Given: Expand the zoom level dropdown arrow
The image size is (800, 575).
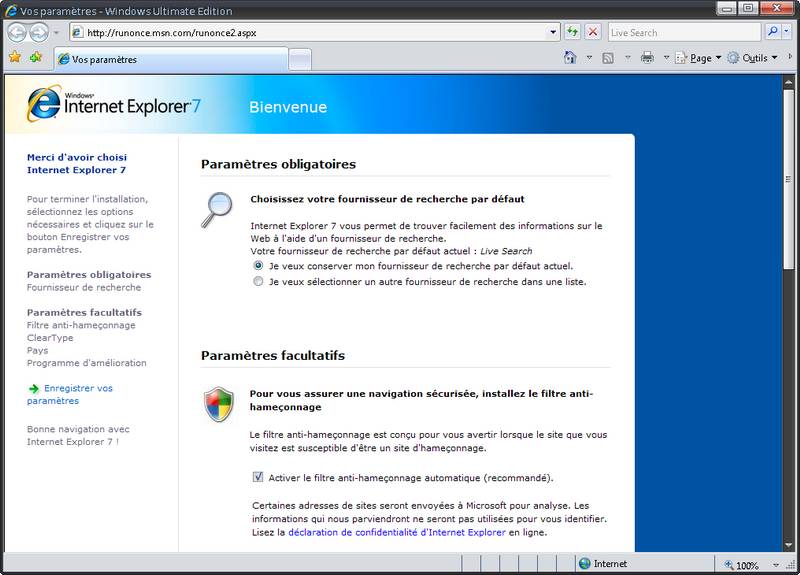Looking at the screenshot, I should [776, 565].
